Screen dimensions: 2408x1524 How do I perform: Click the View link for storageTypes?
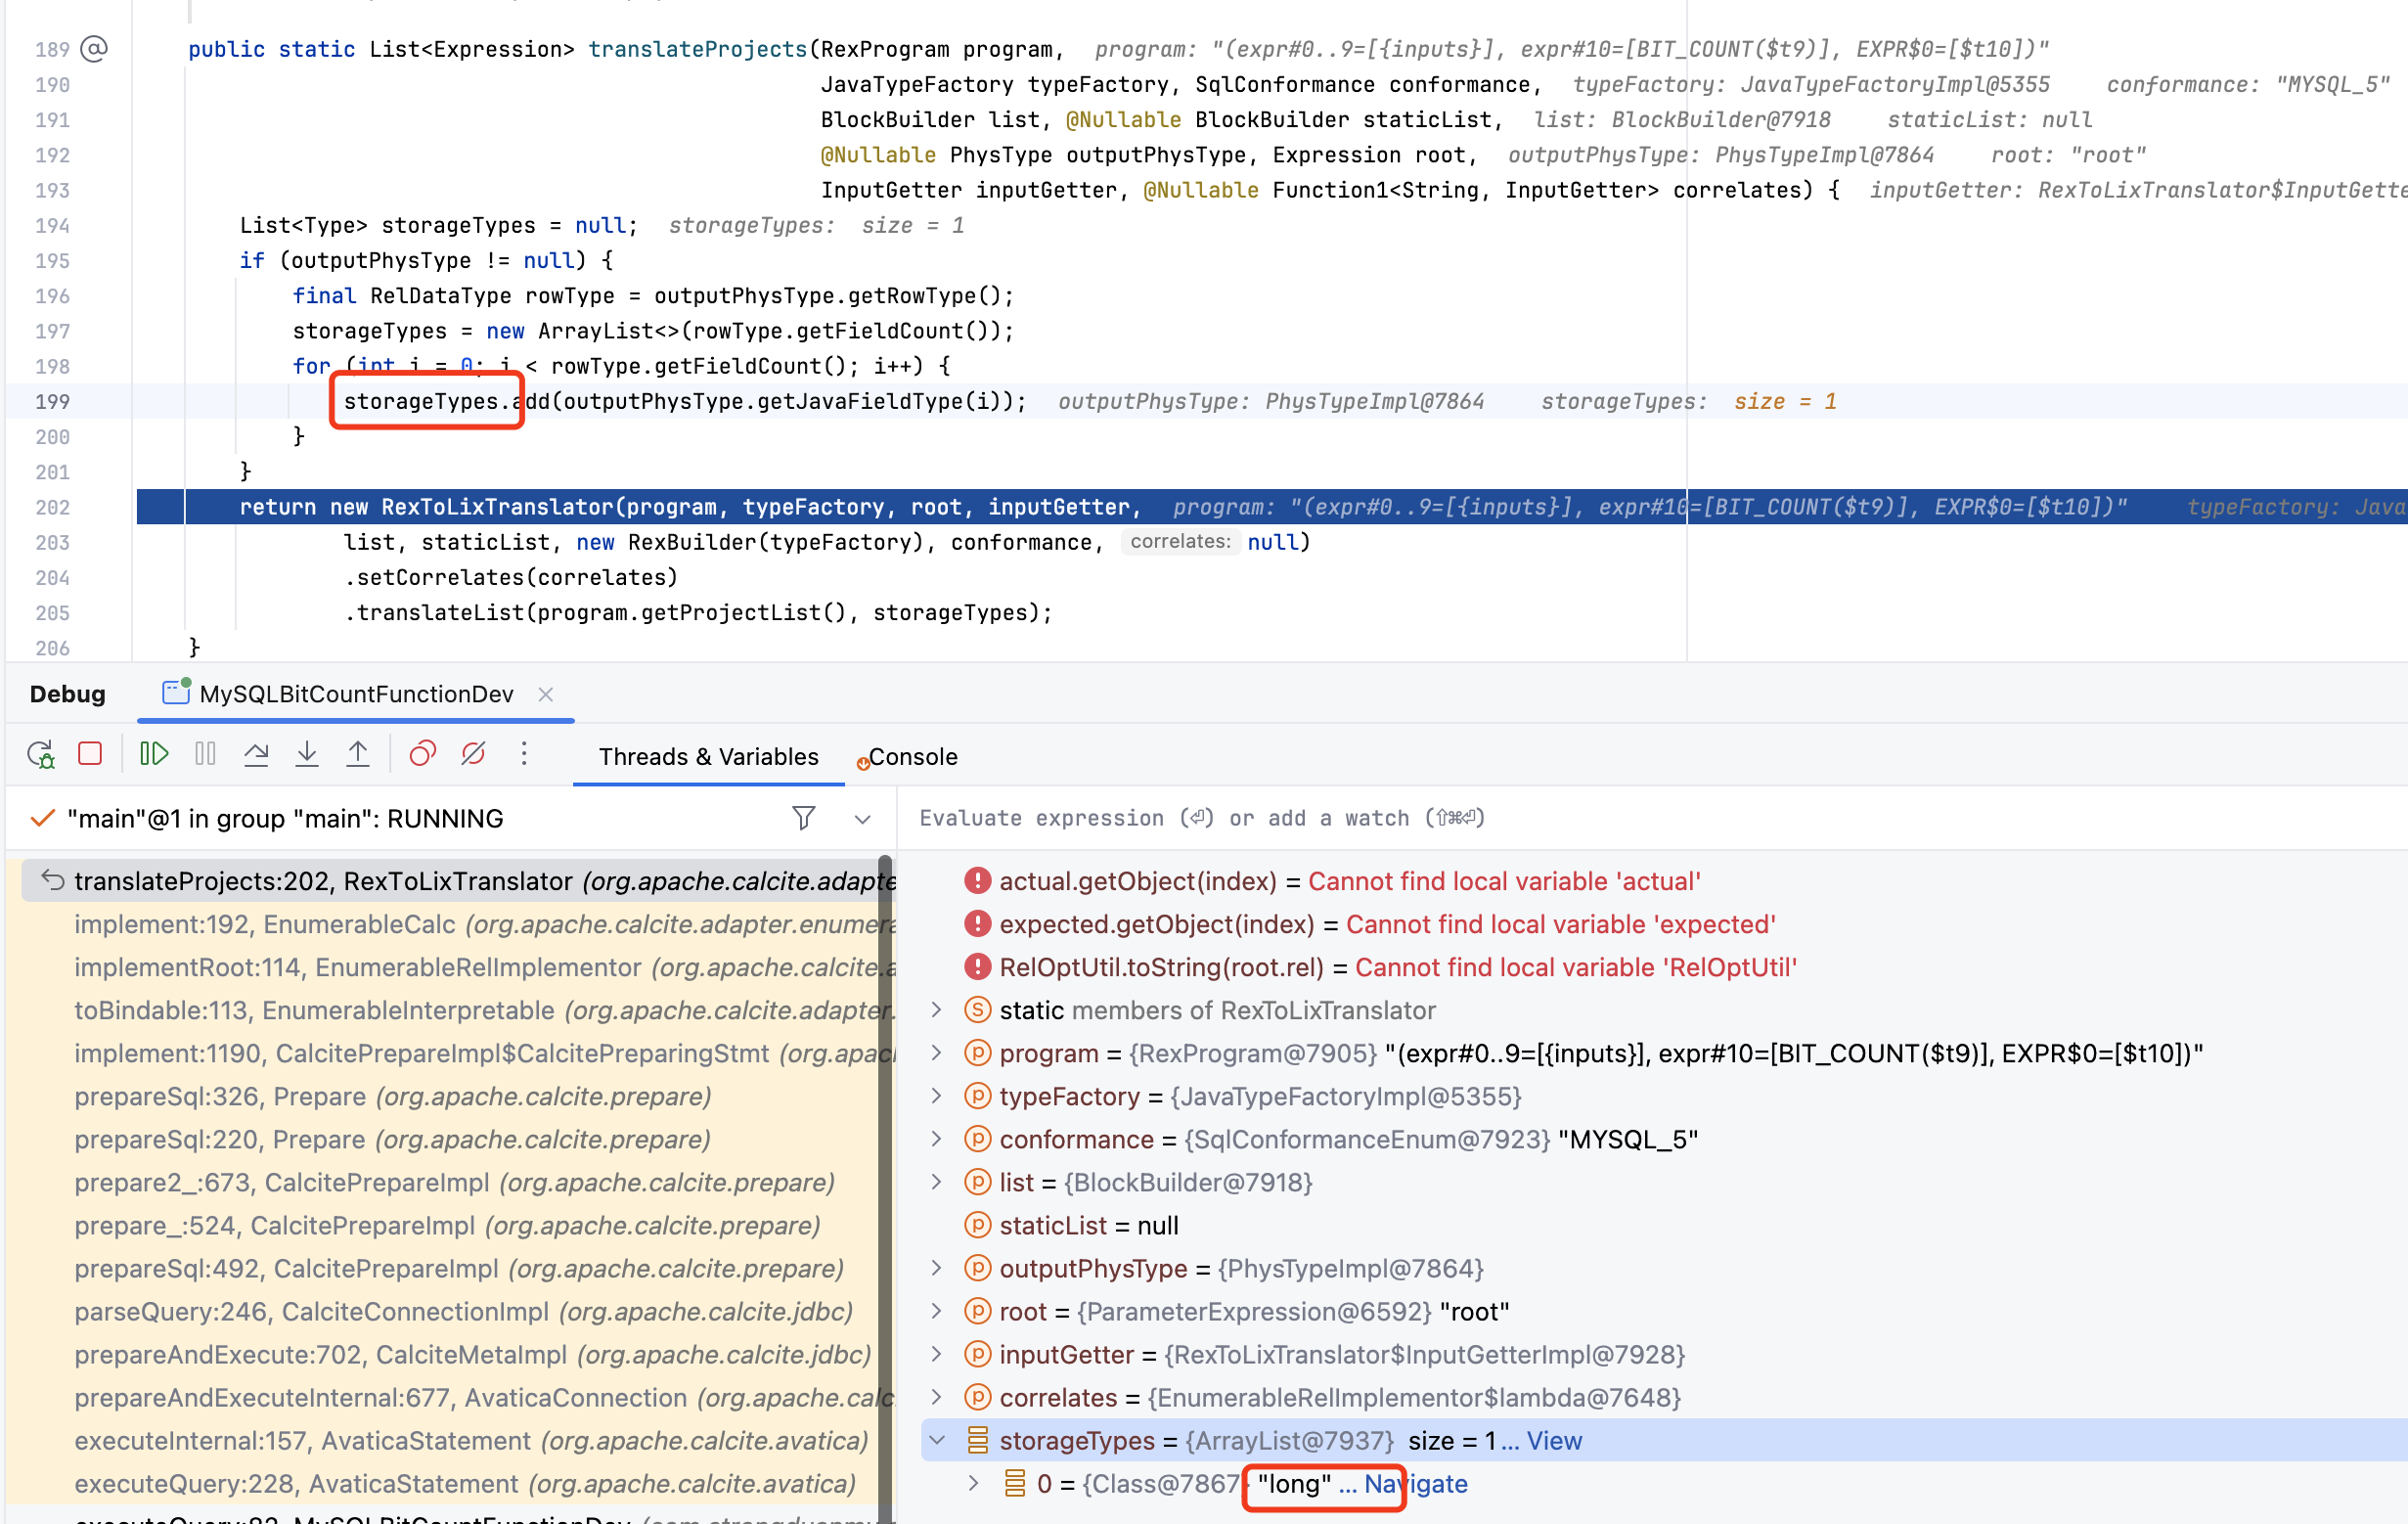coord(1553,1441)
